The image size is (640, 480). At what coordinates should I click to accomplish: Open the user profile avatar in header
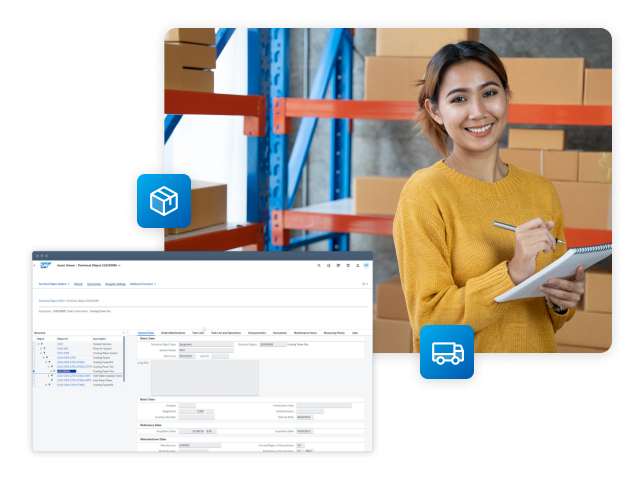click(366, 265)
